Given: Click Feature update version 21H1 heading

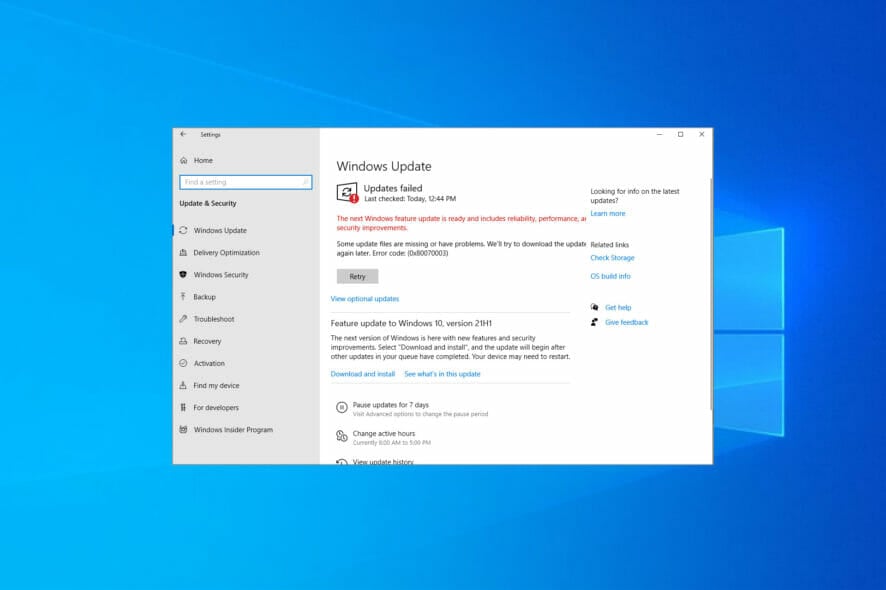Looking at the screenshot, I should (411, 323).
